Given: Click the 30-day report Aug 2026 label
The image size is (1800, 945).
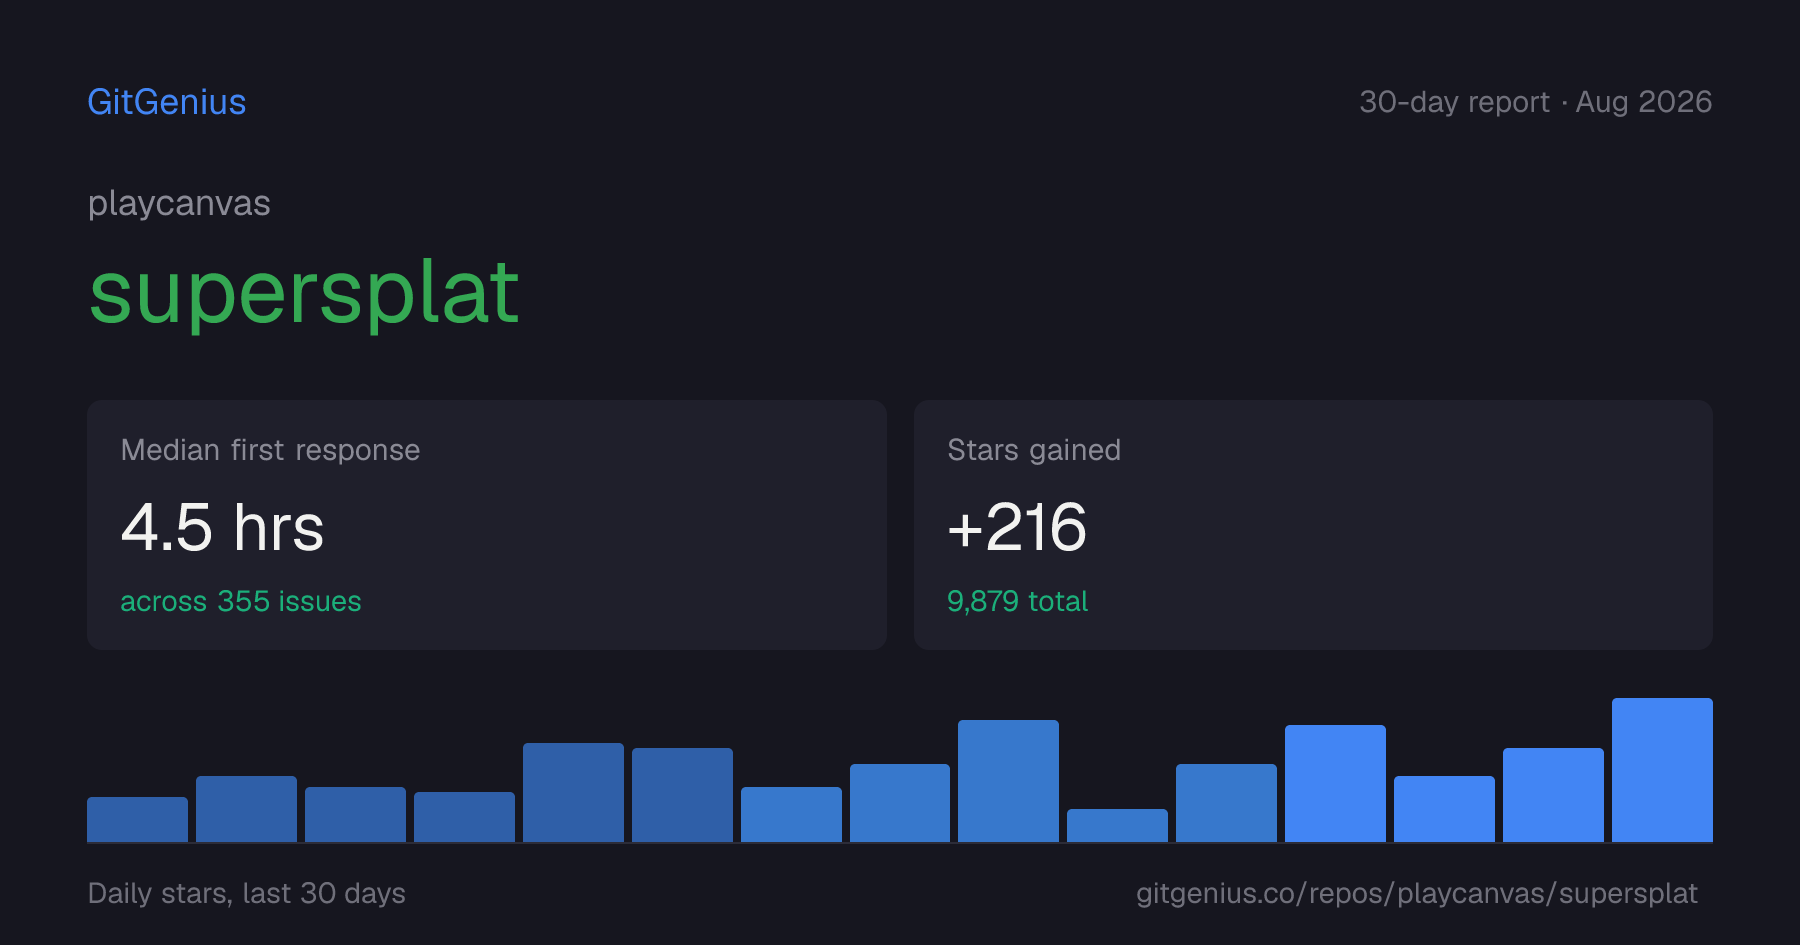Looking at the screenshot, I should coord(1535,102).
